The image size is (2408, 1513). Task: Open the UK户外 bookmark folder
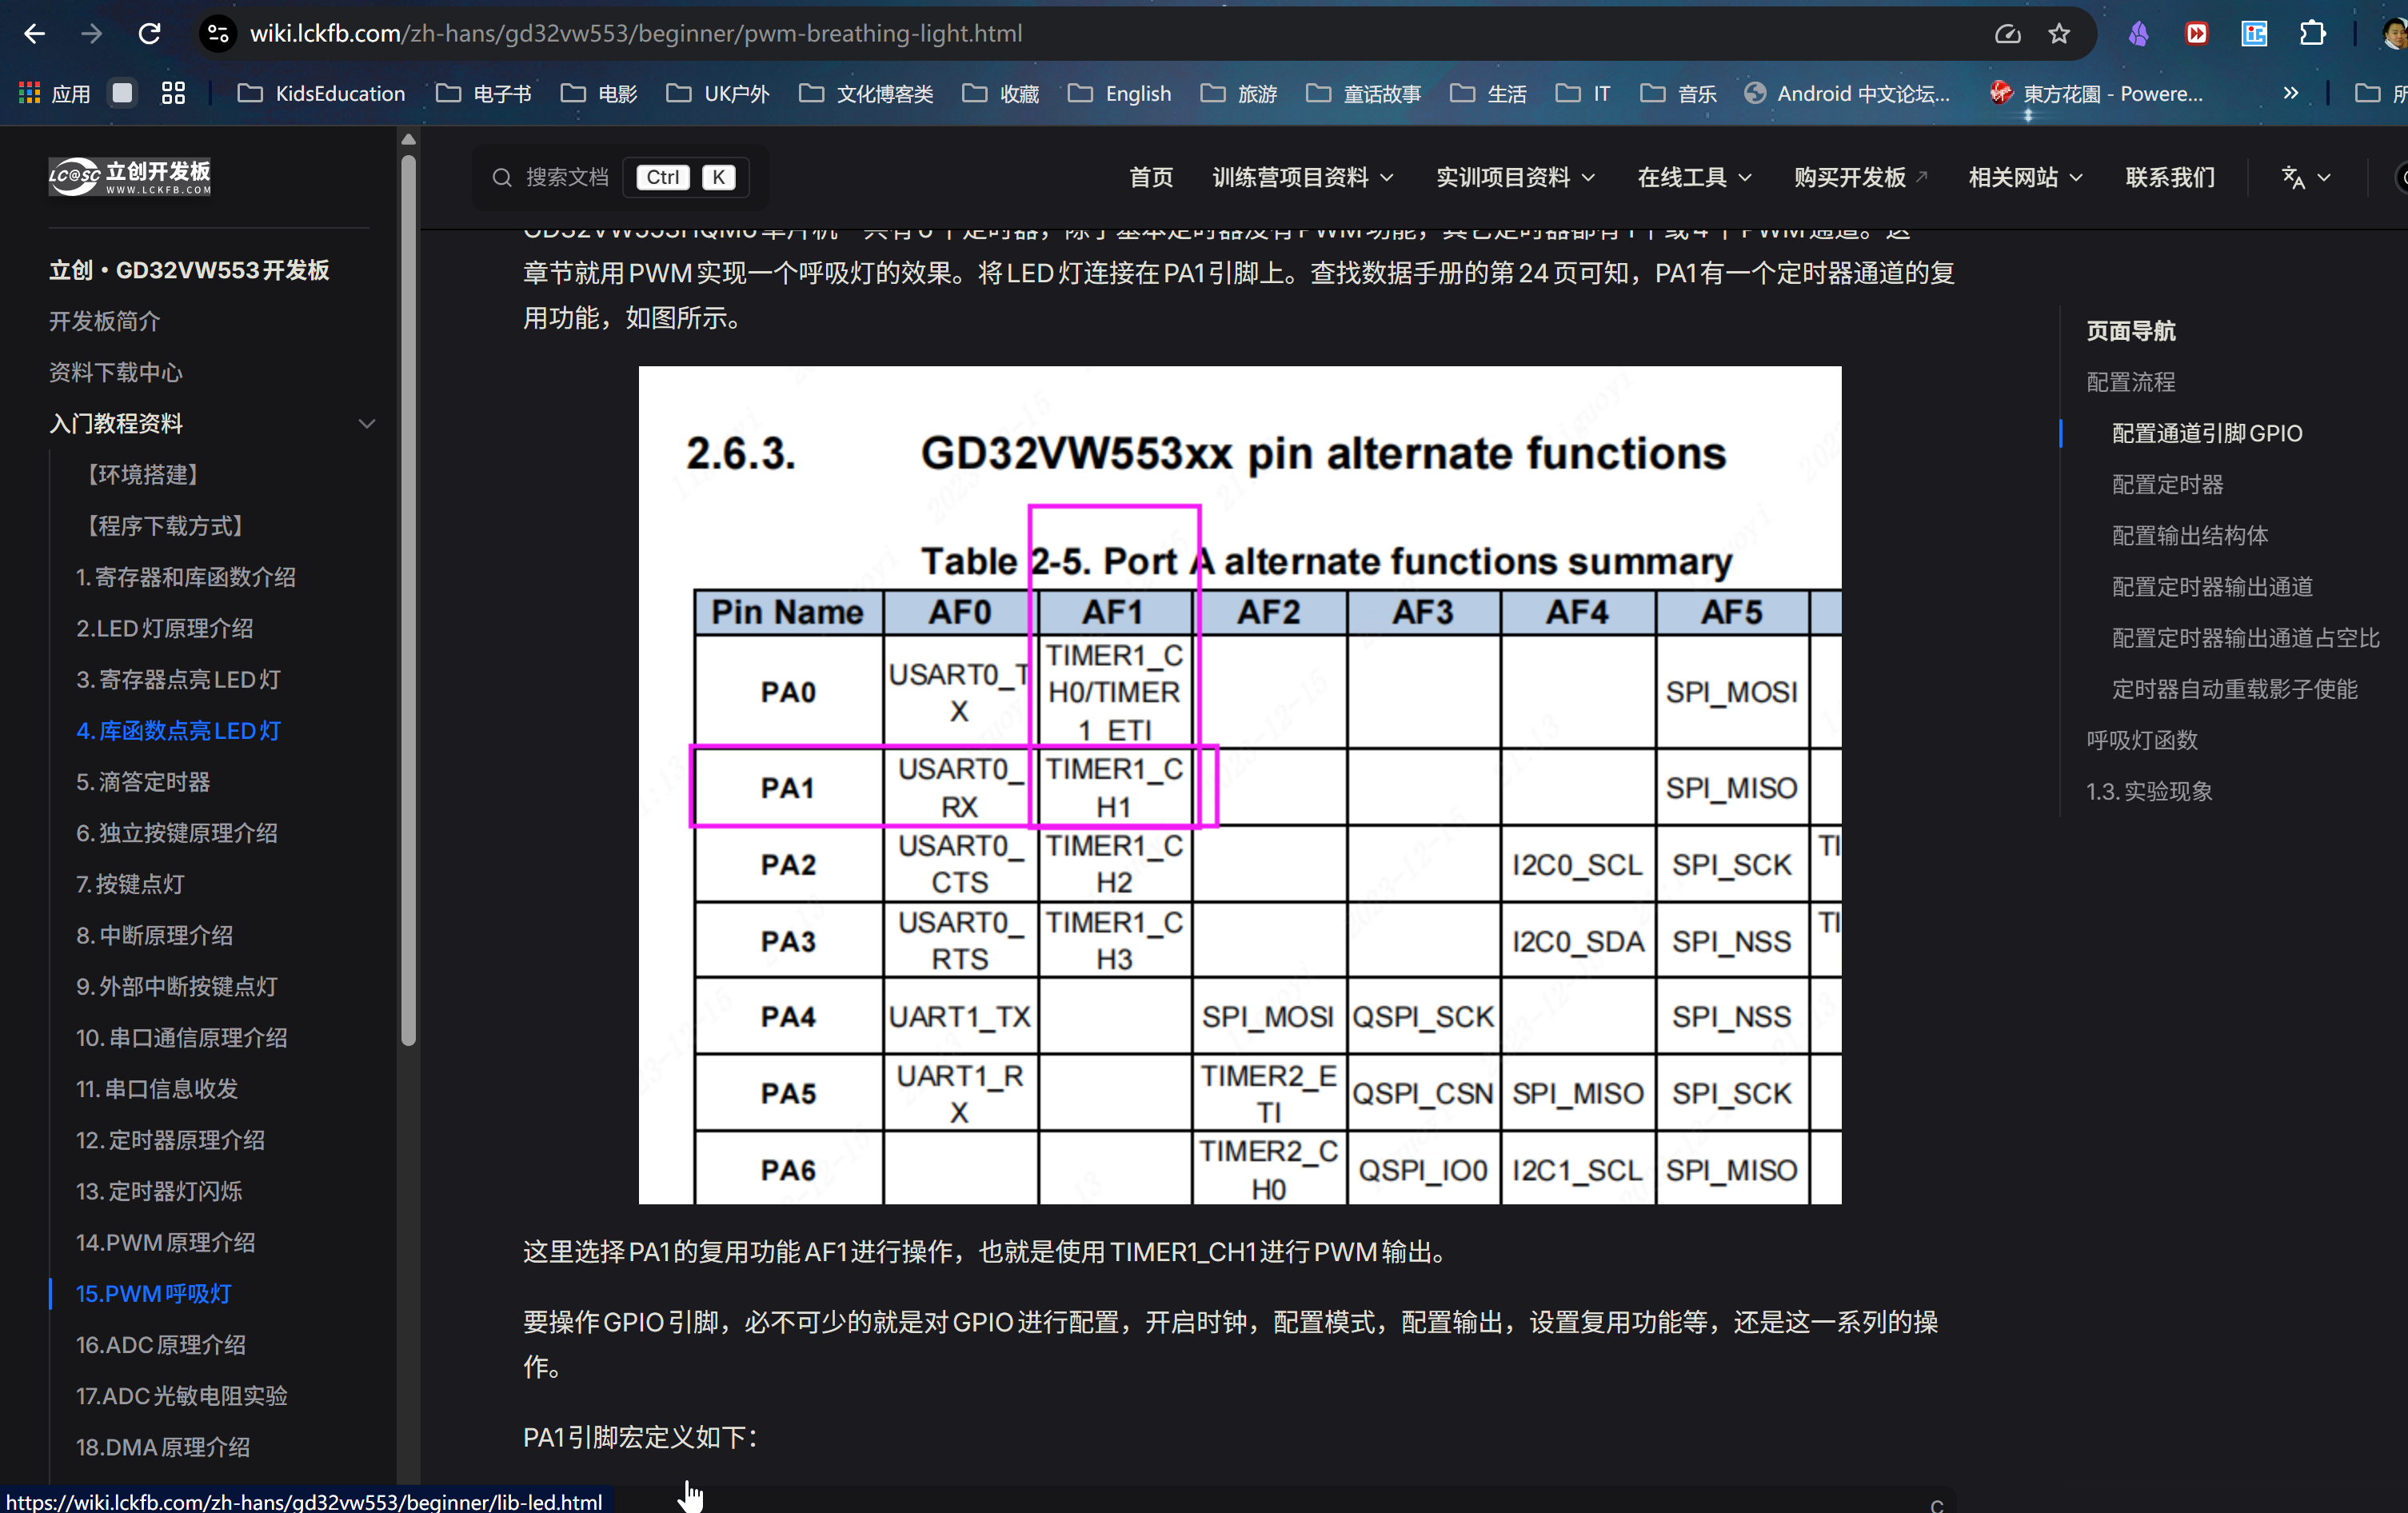click(x=718, y=93)
